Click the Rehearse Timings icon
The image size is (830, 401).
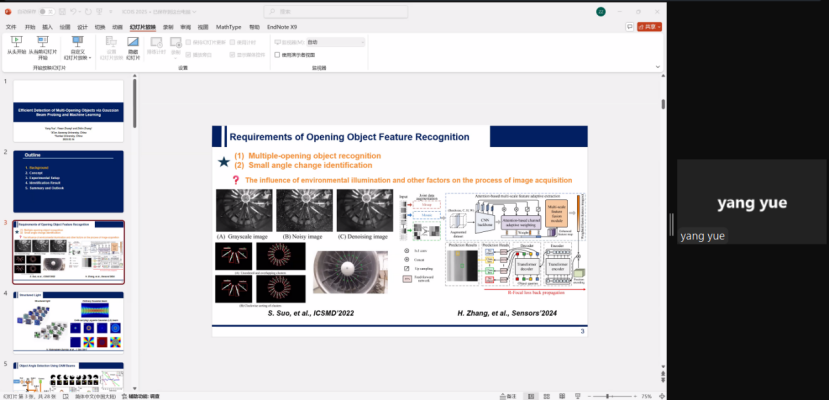pyautogui.click(x=156, y=42)
